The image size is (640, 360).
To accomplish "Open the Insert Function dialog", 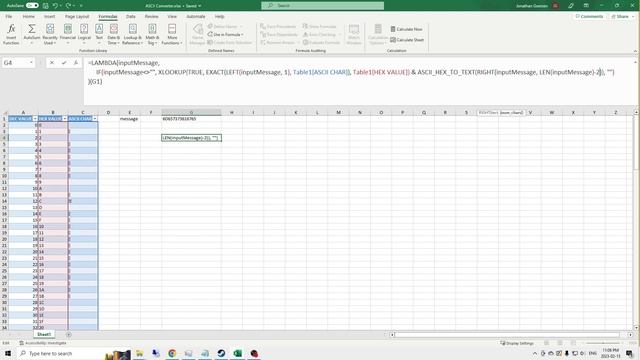I will click(11, 34).
